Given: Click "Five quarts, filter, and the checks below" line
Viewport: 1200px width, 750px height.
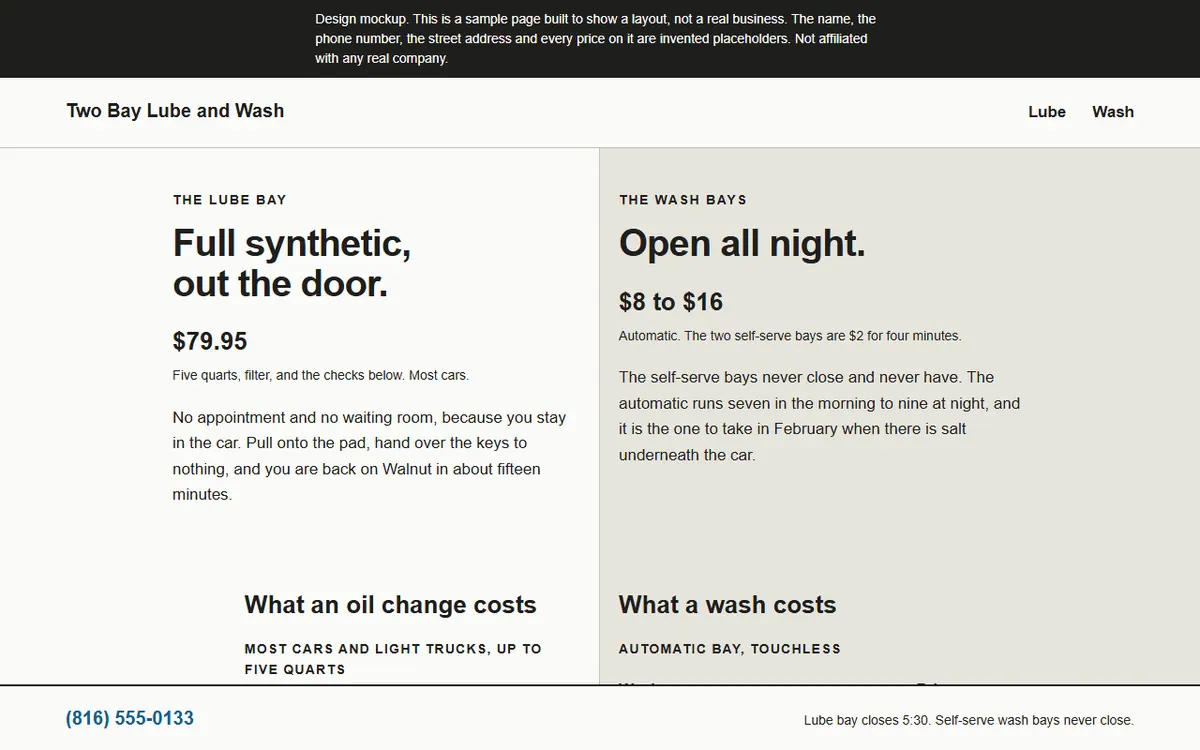Looking at the screenshot, I should (321, 376).
